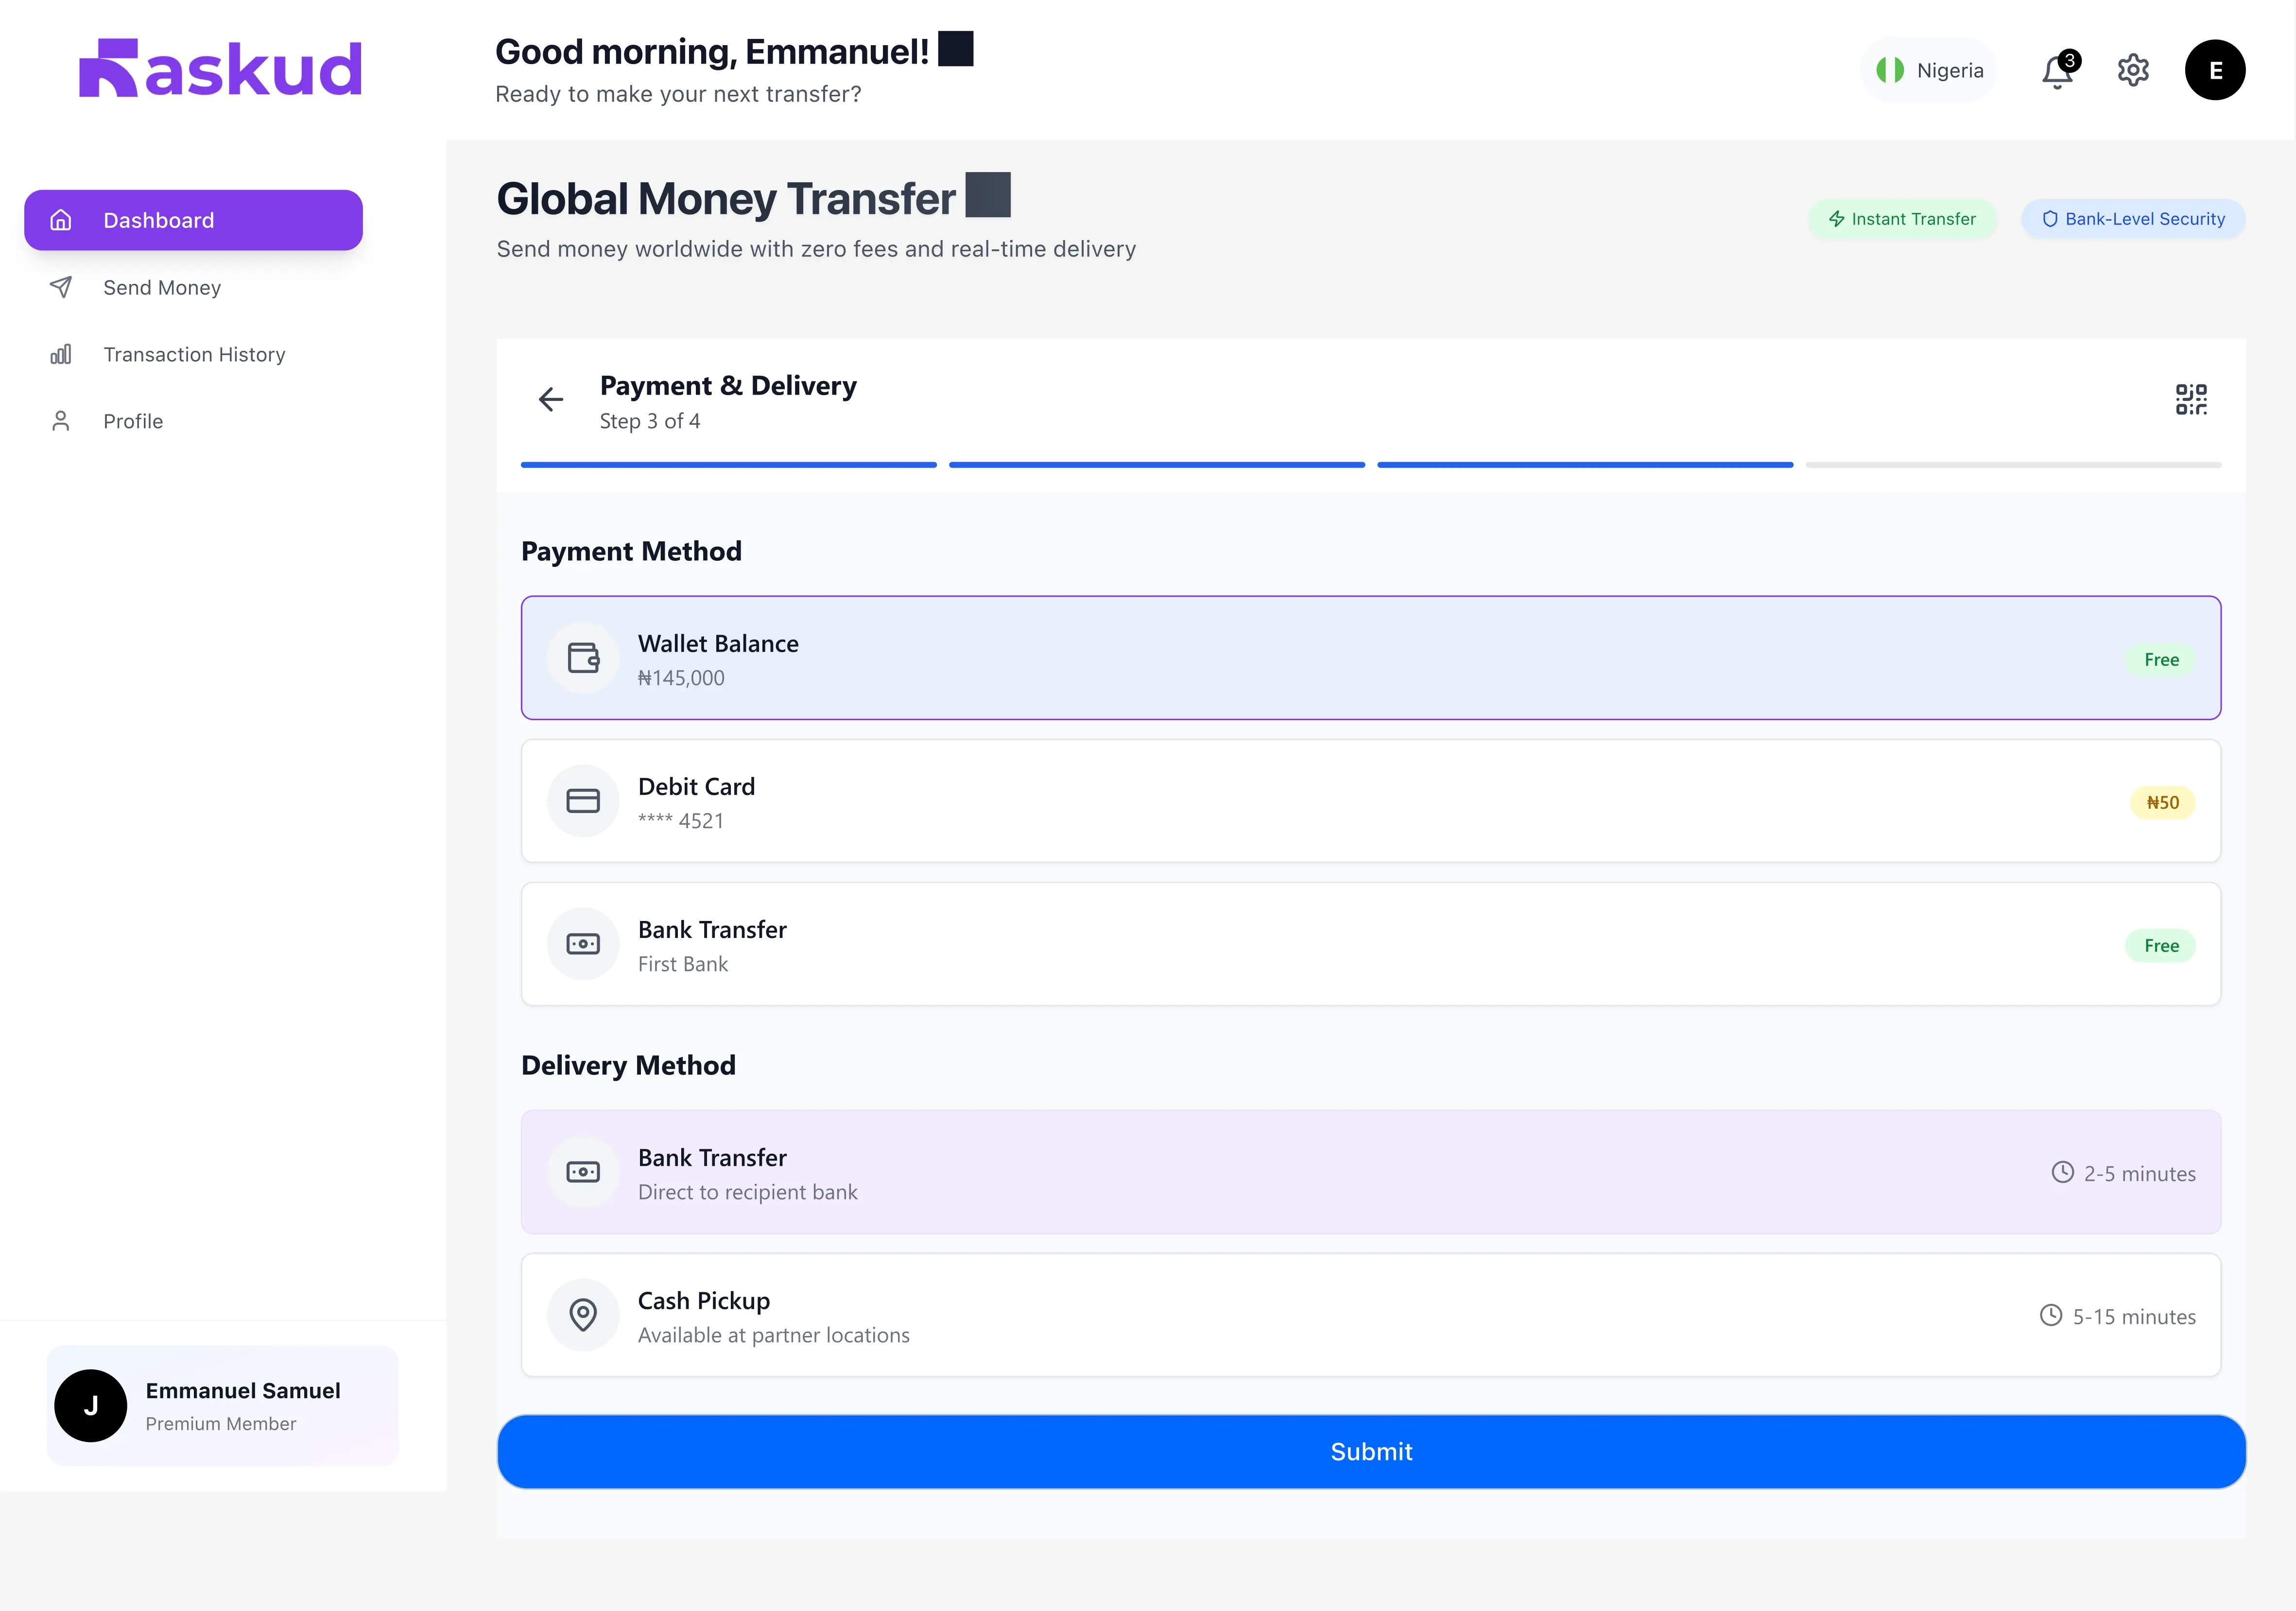
Task: Click the location pin icon on Cash Pickup
Action: click(583, 1315)
